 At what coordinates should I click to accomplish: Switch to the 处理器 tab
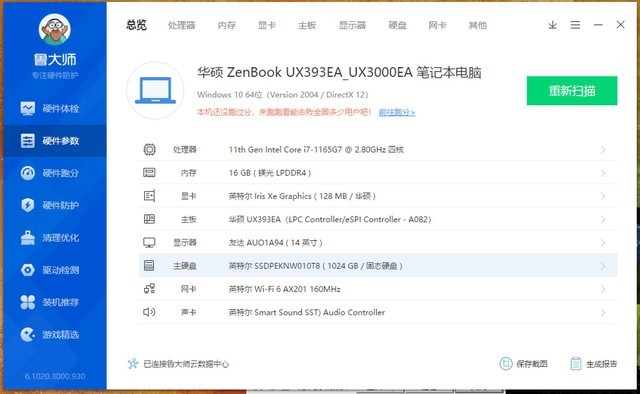182,25
